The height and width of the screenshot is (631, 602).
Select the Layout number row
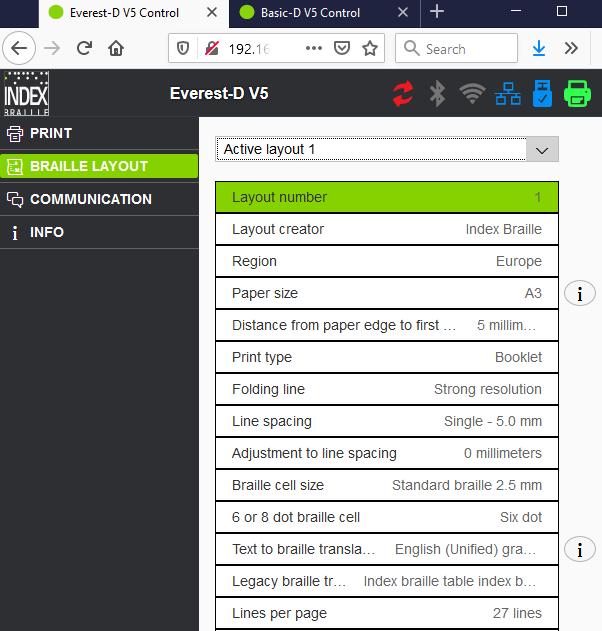point(387,197)
